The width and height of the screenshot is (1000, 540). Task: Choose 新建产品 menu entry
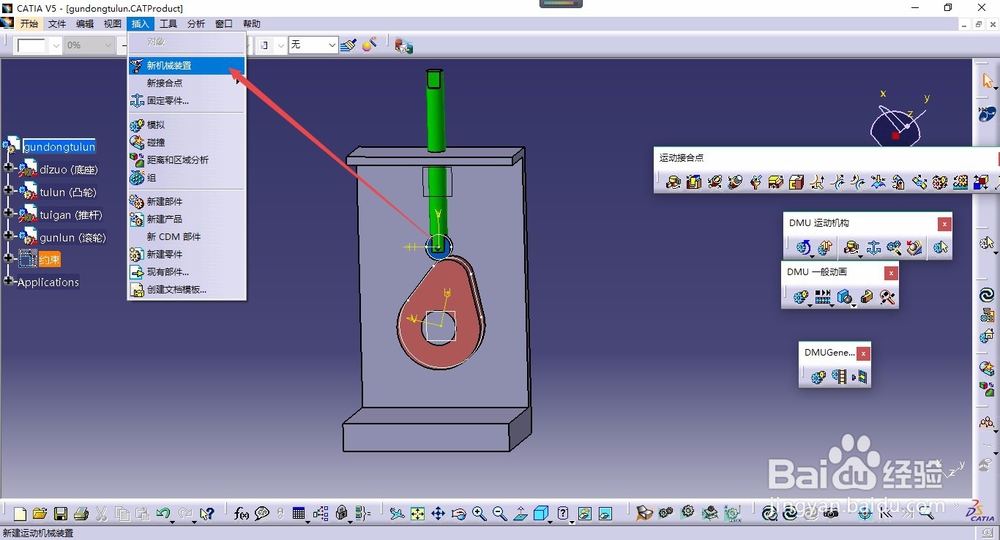pyautogui.click(x=186, y=219)
